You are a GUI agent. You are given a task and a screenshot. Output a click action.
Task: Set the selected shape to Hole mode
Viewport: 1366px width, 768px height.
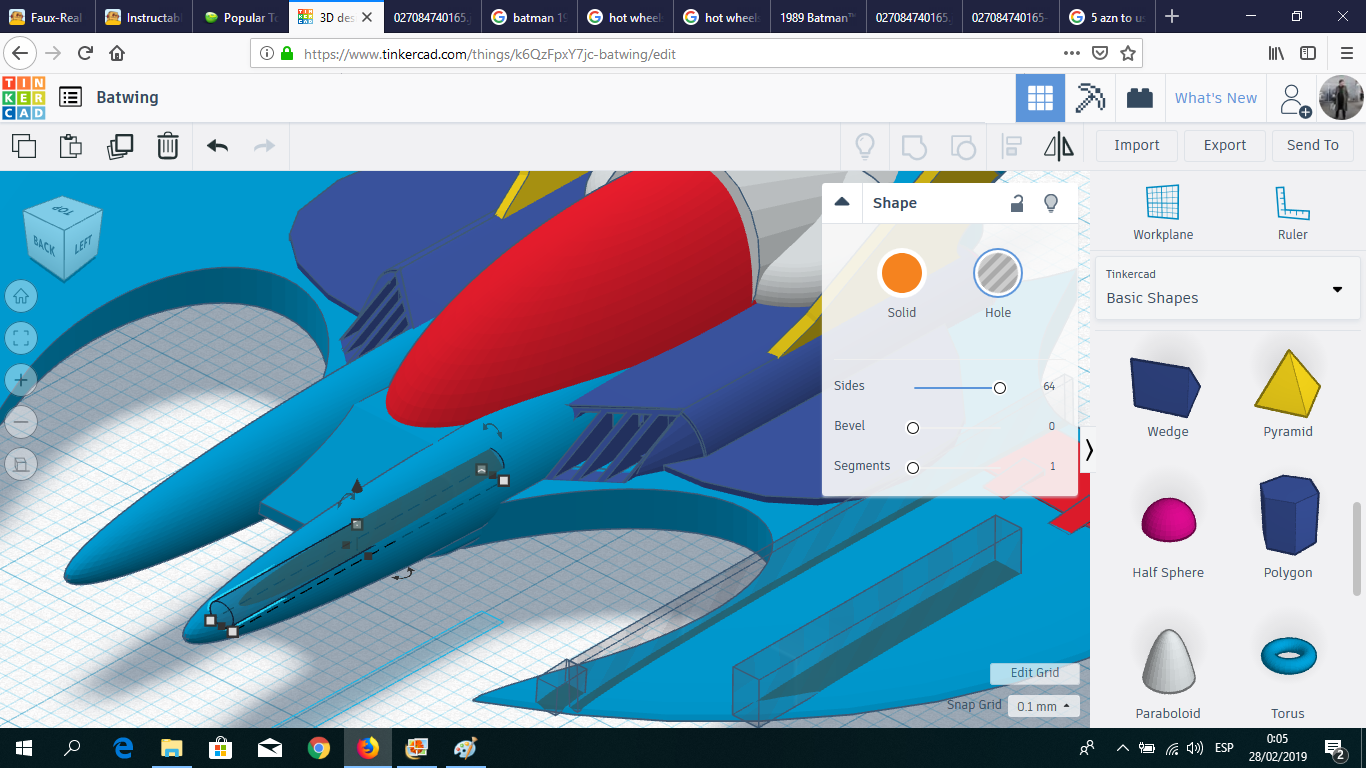pyautogui.click(x=997, y=272)
